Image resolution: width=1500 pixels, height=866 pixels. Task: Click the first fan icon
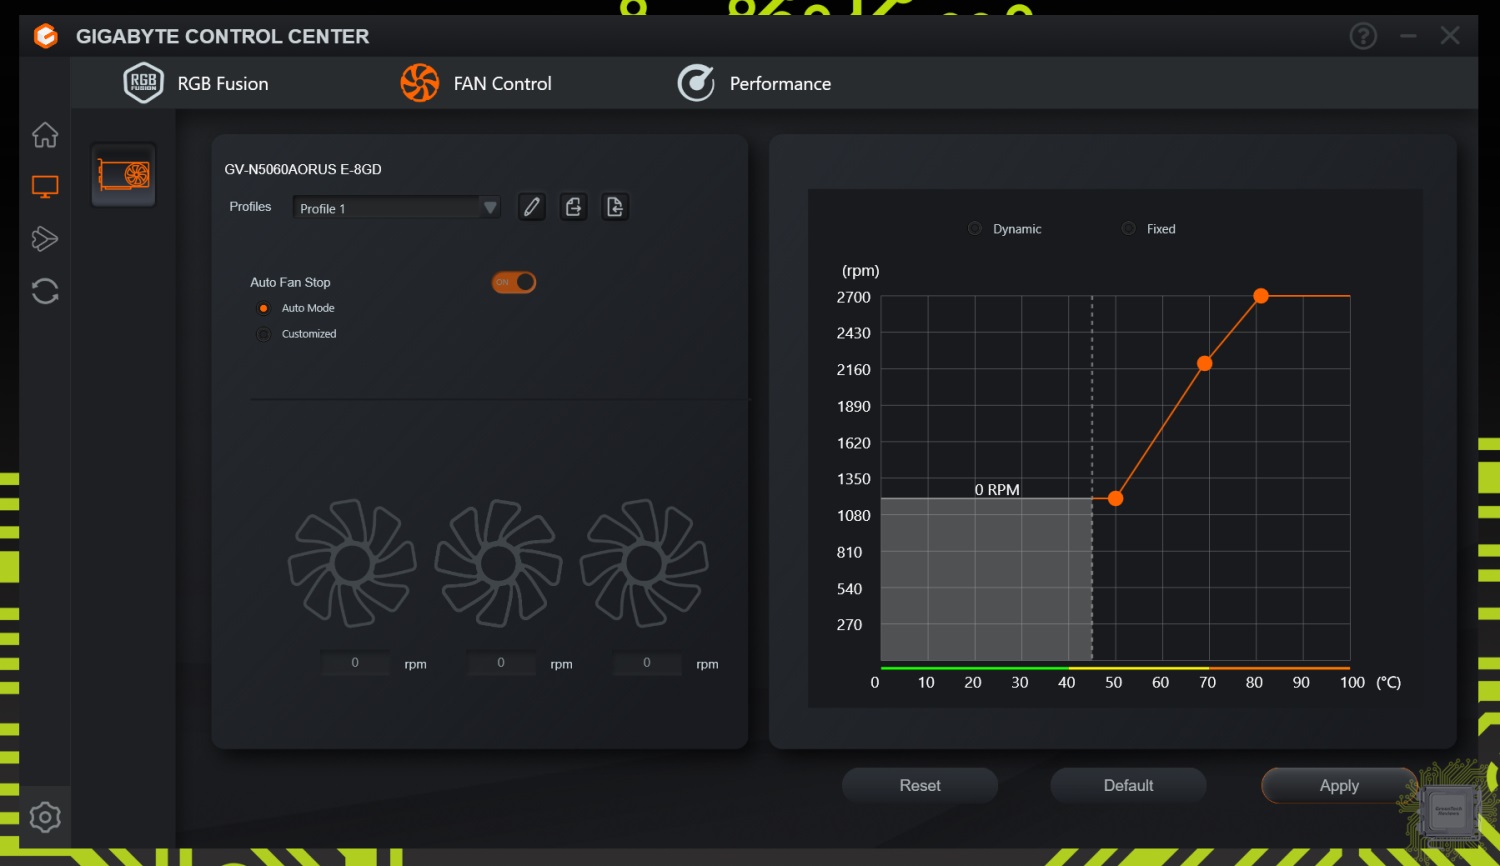[352, 564]
